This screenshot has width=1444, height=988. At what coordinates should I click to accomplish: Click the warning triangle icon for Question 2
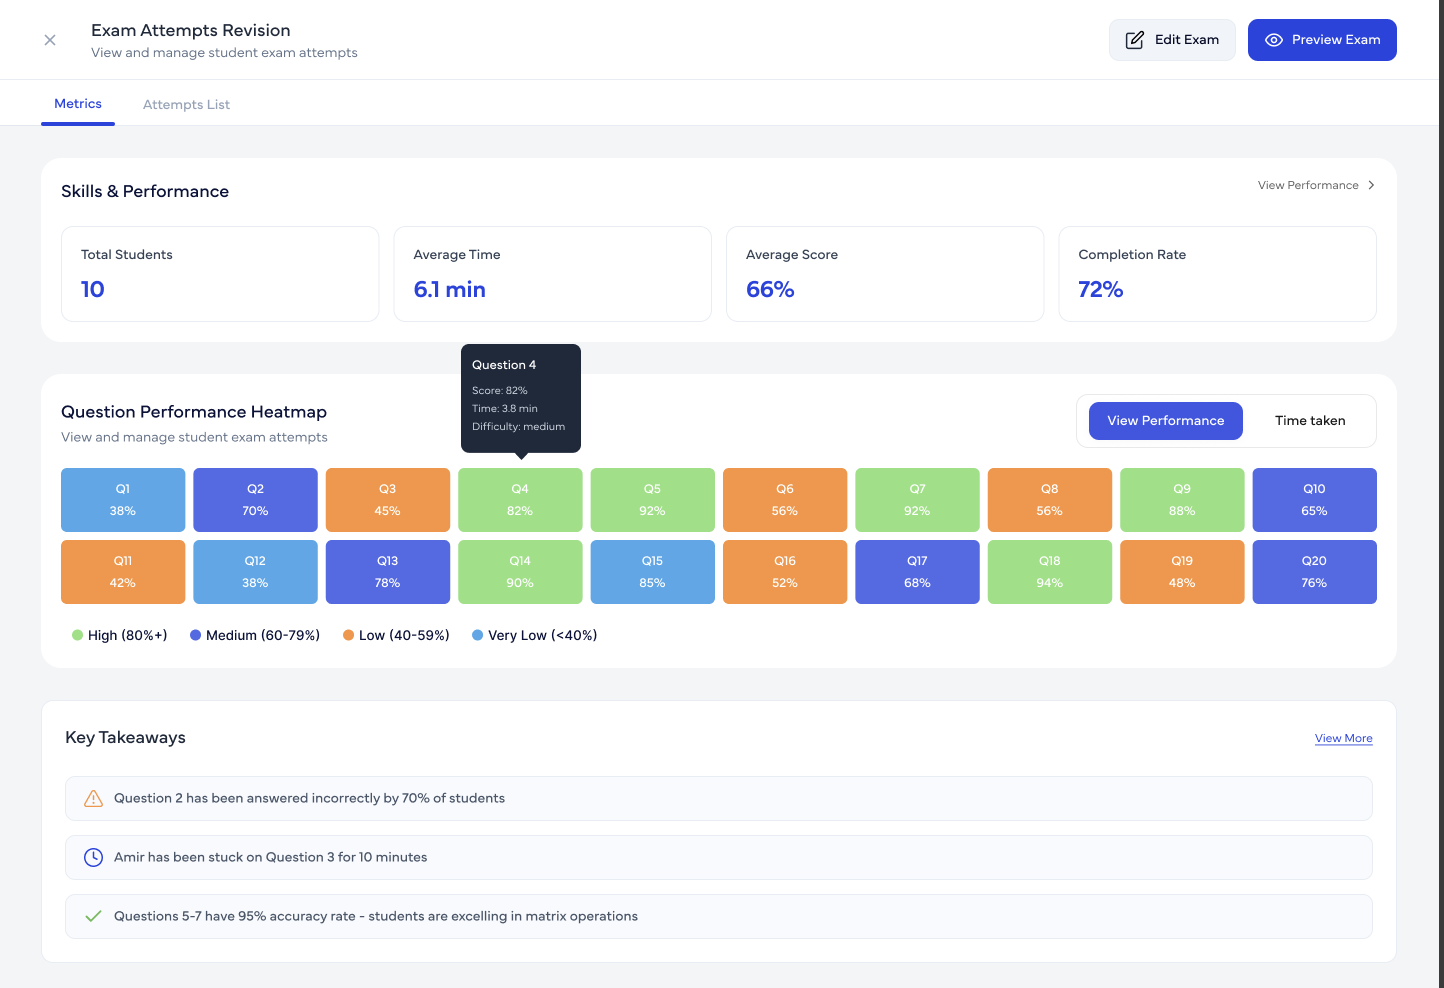pyautogui.click(x=93, y=798)
